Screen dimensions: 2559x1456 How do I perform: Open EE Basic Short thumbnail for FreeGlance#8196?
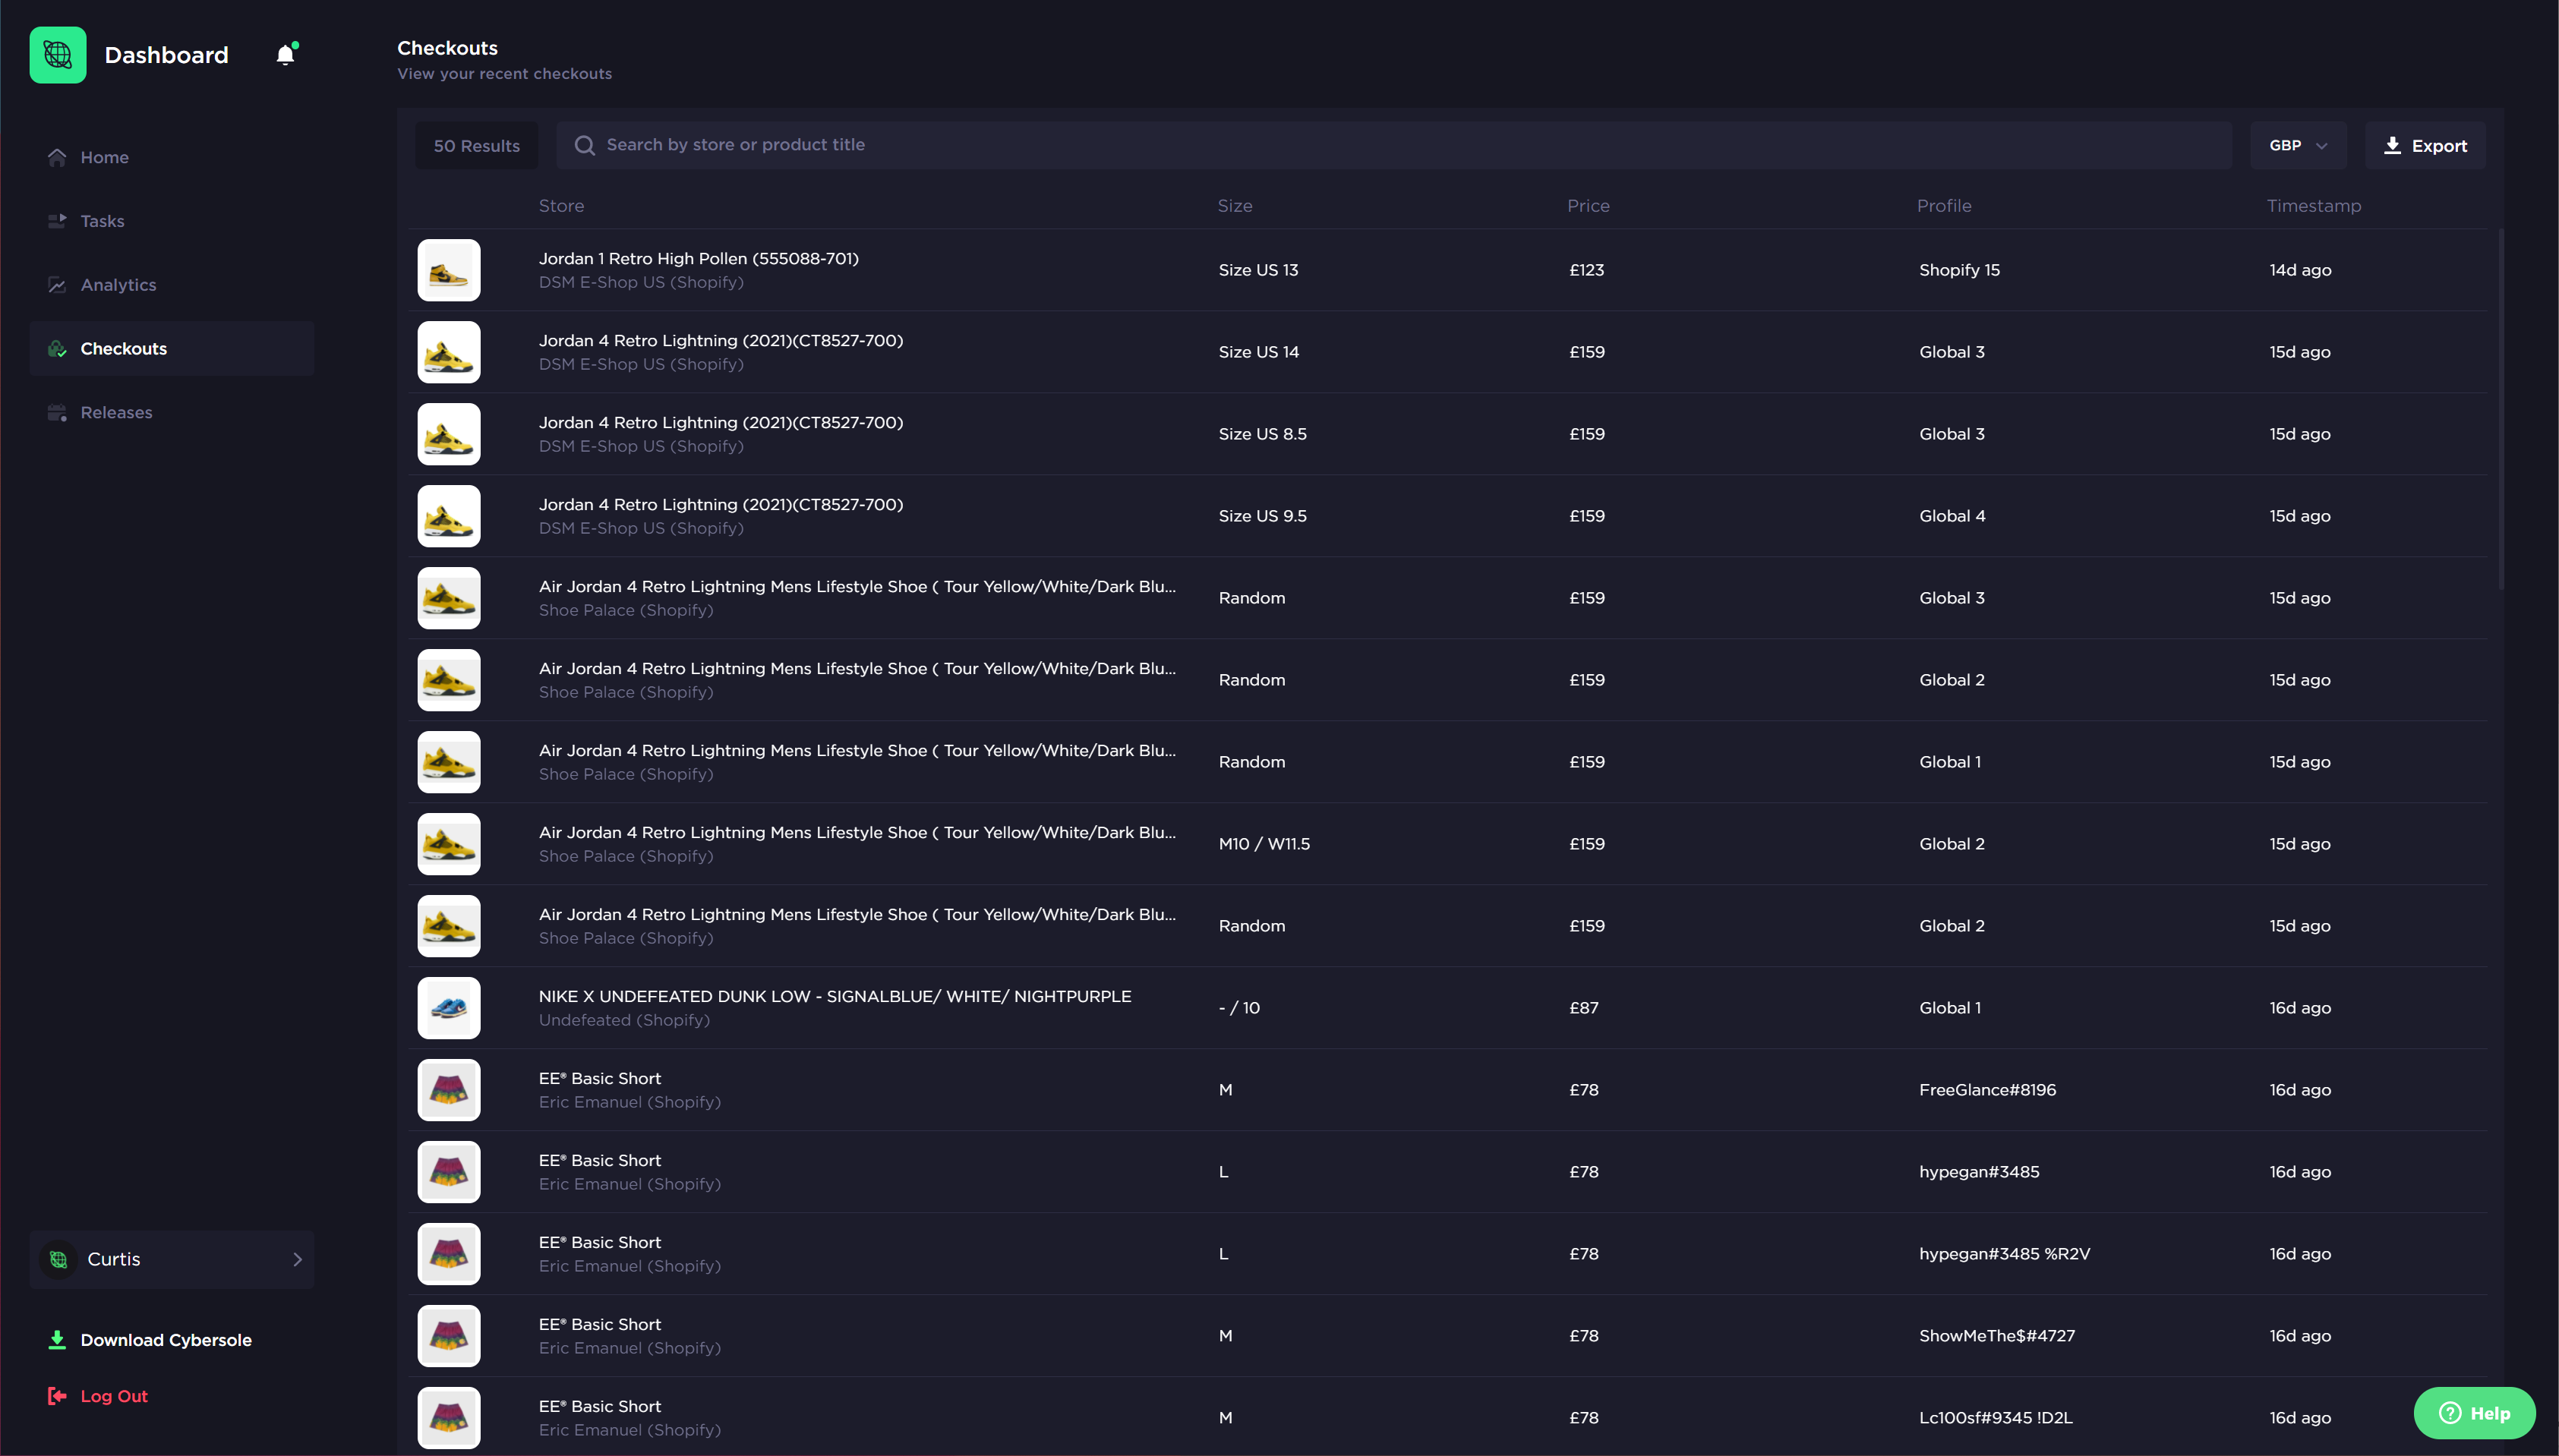click(449, 1090)
